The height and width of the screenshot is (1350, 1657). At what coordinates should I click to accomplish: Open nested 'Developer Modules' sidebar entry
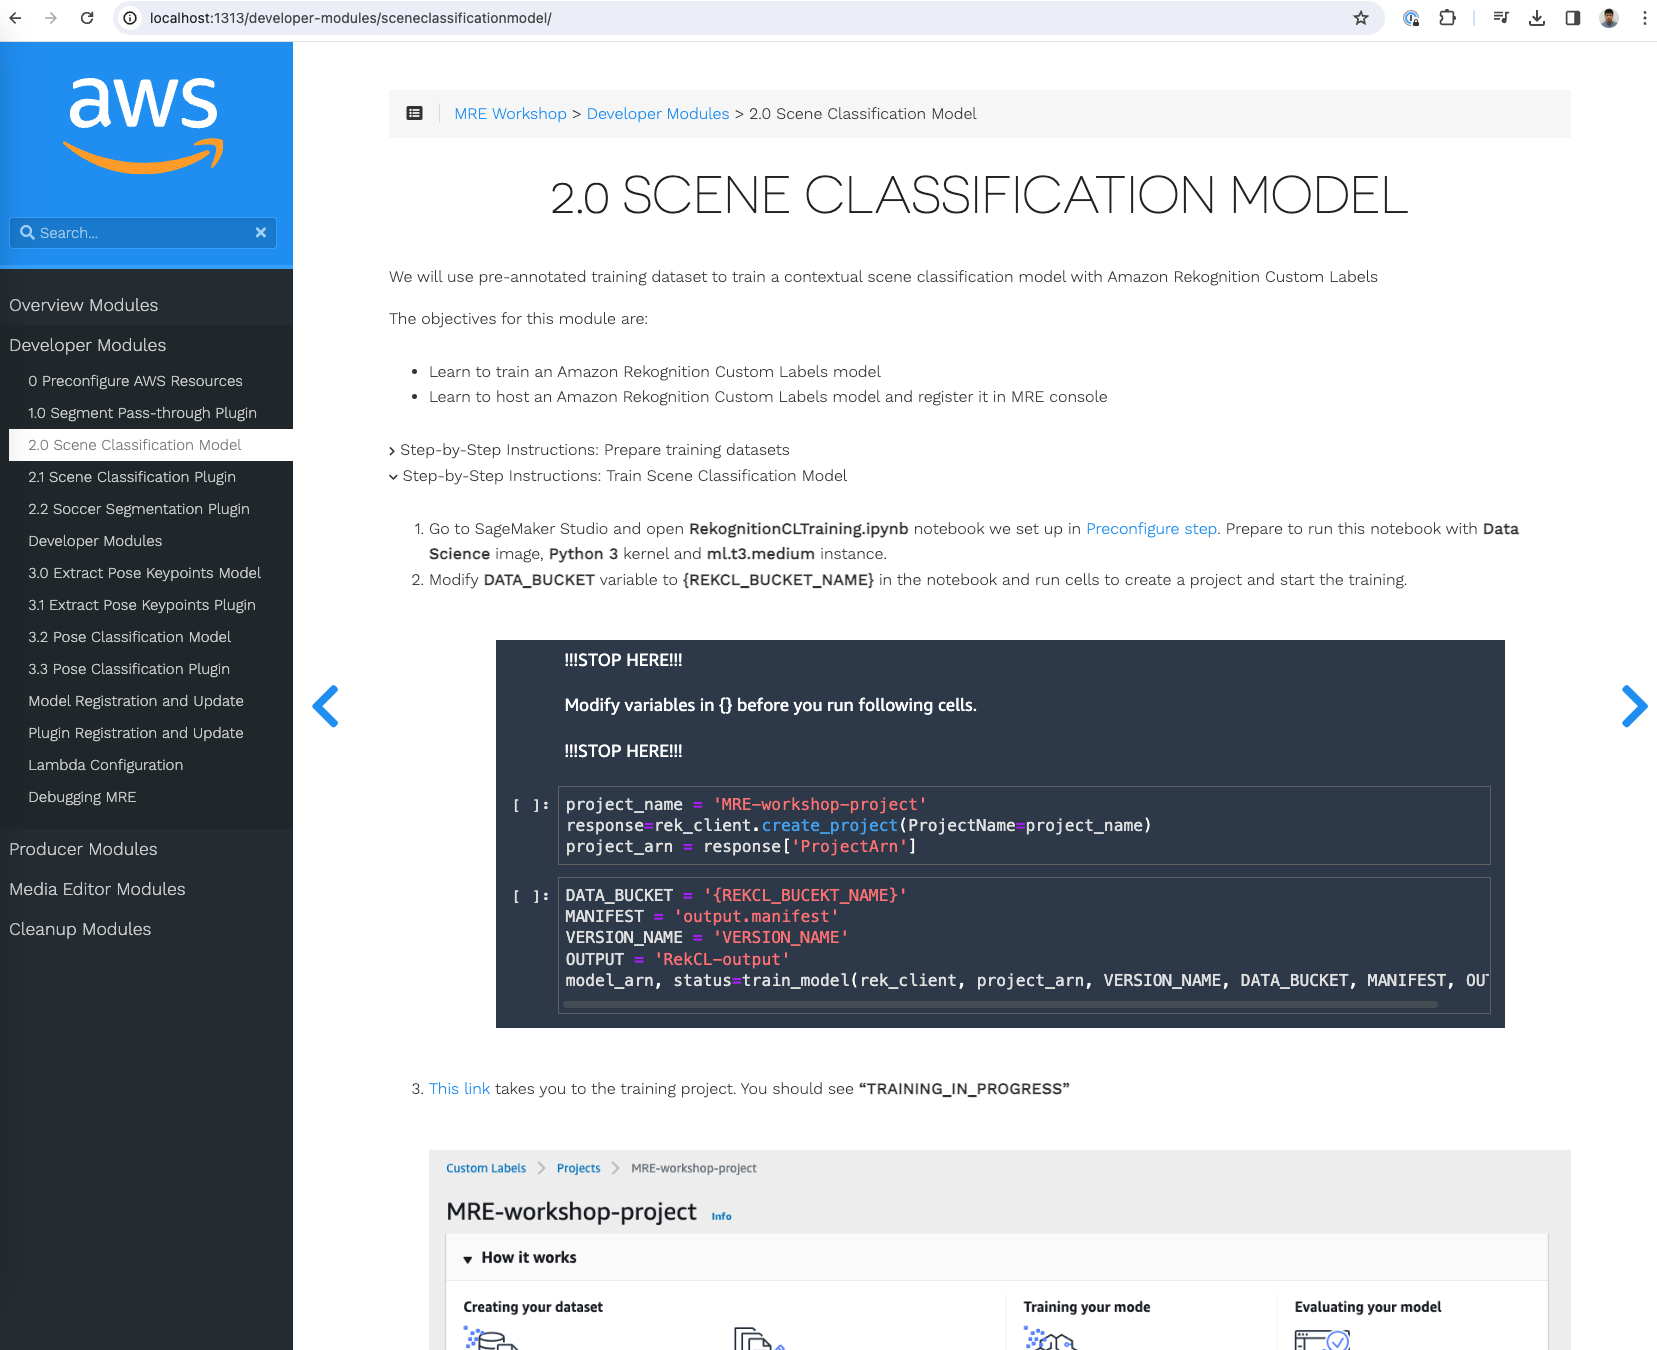point(95,541)
